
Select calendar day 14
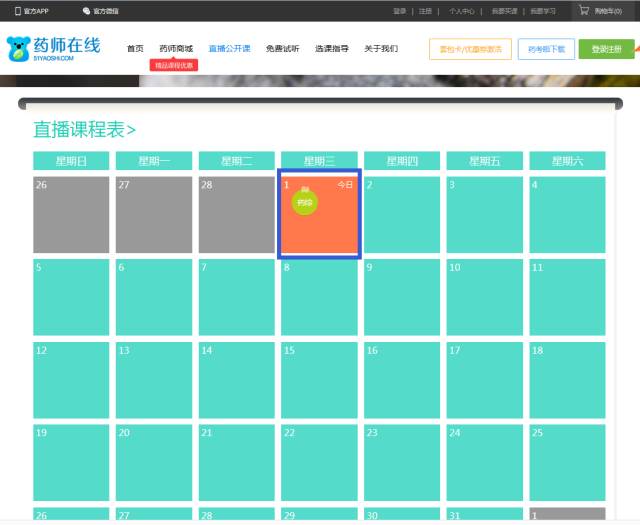point(237,380)
